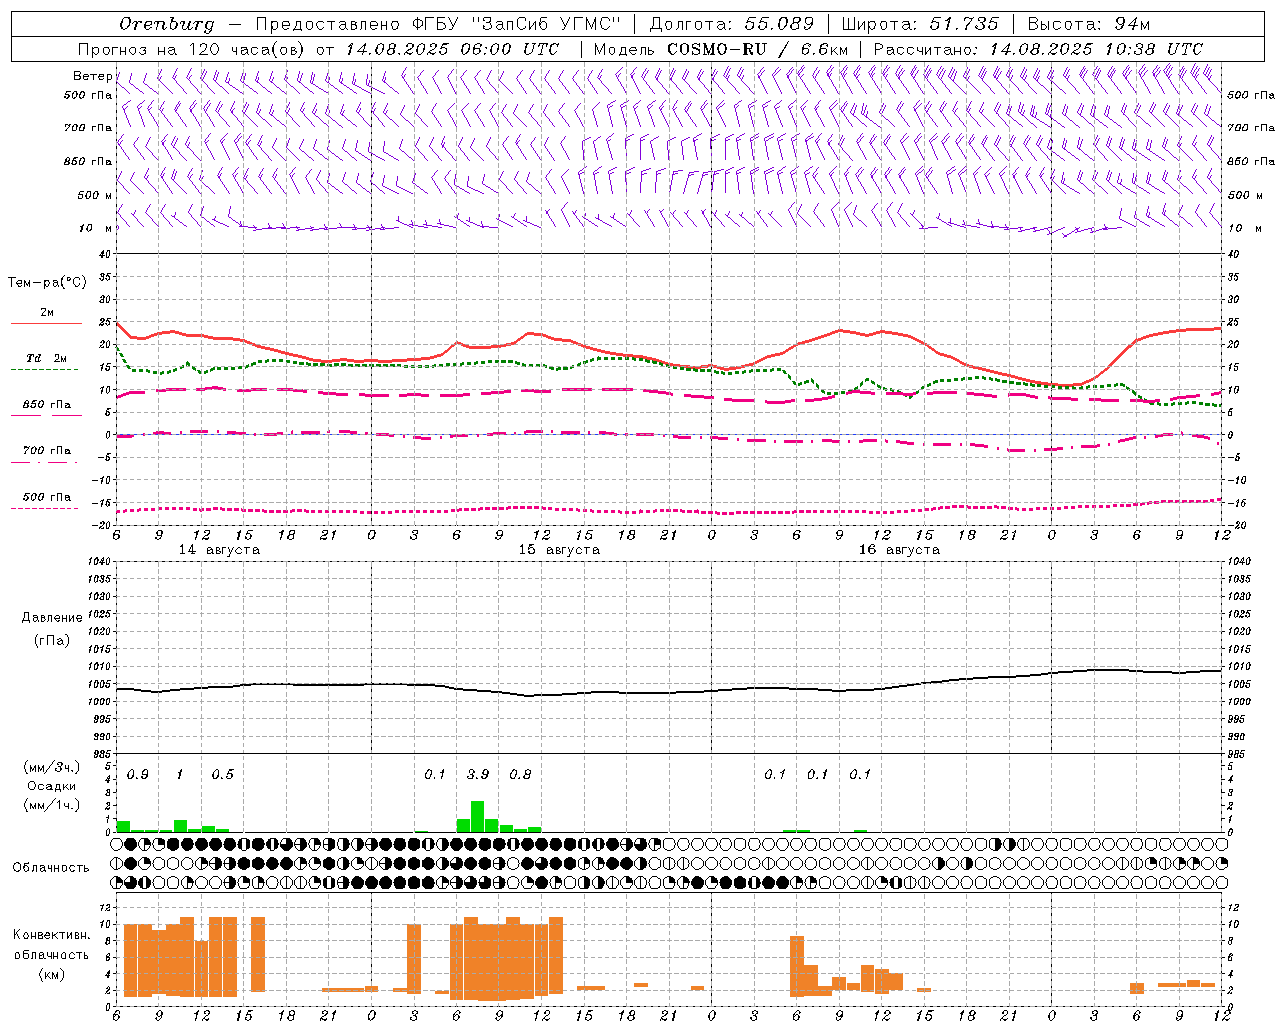
Task: Click the Orenburg station name in the header
Action: pos(167,24)
